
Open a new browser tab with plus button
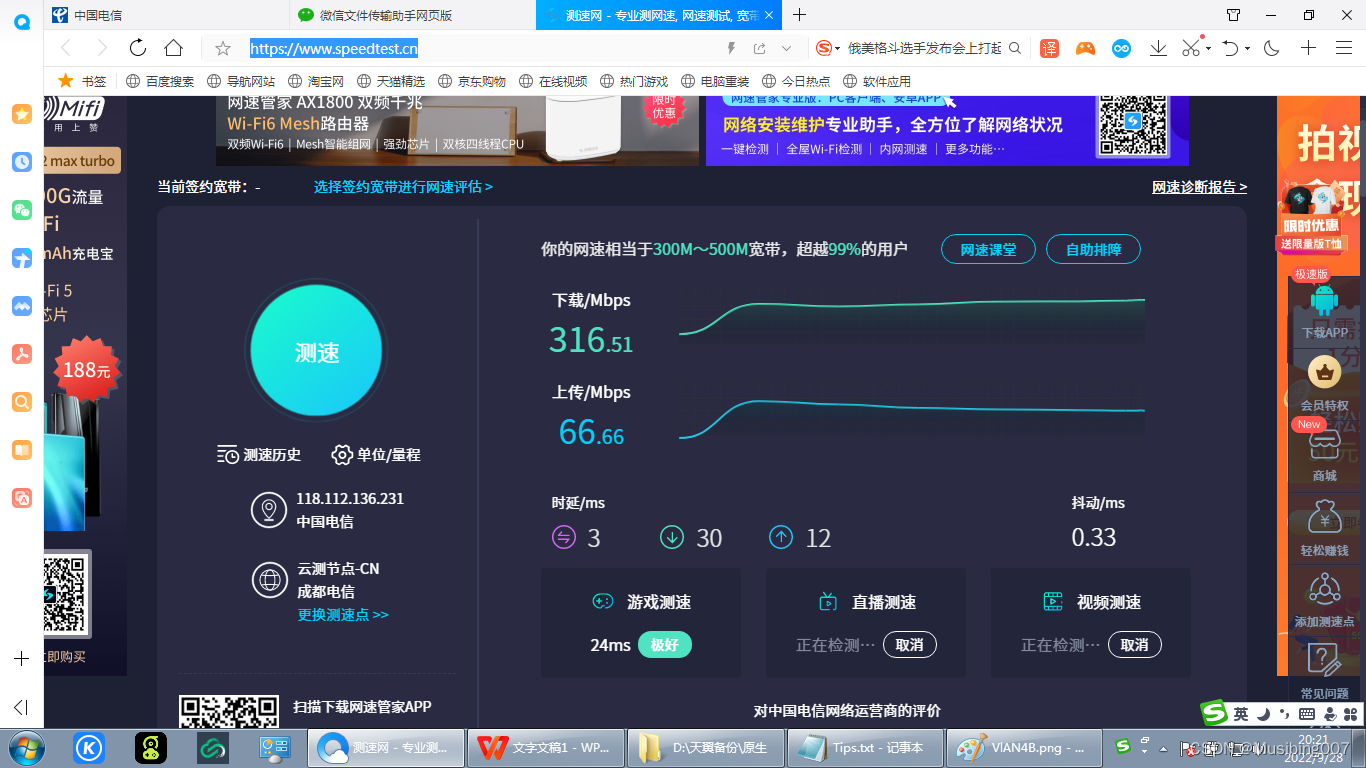click(x=799, y=15)
